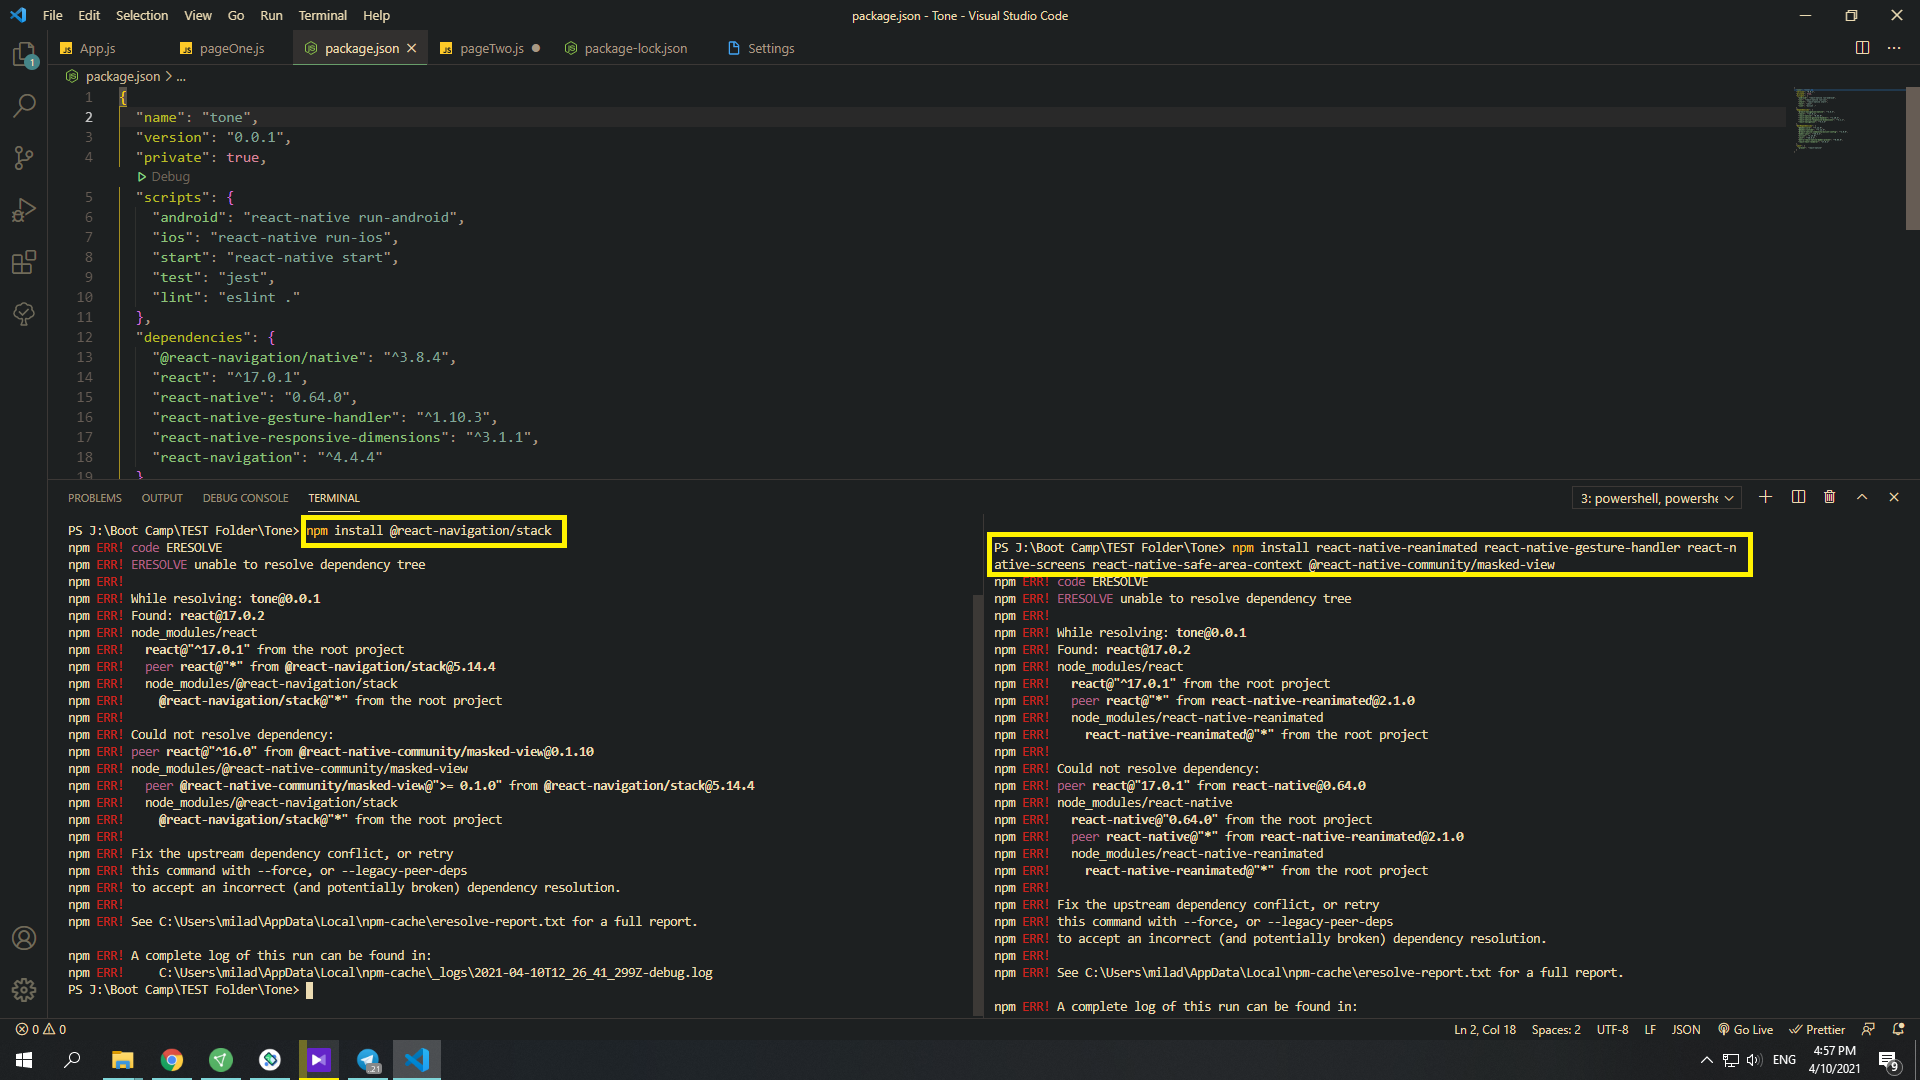The height and width of the screenshot is (1080, 1920).
Task: Create a new terminal with plus icon
Action: (x=1765, y=497)
